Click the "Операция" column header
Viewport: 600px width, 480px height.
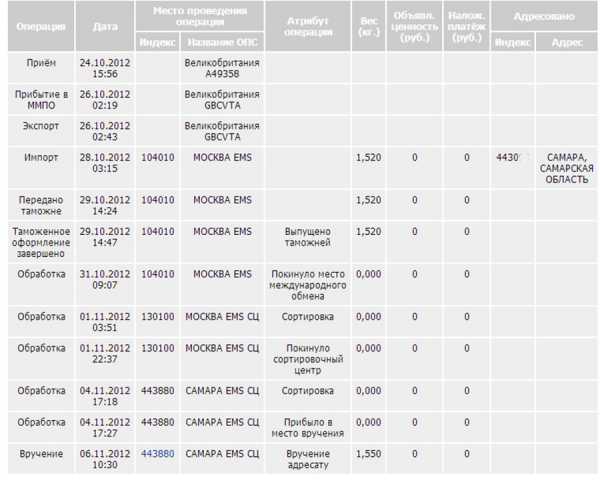pyautogui.click(x=41, y=27)
